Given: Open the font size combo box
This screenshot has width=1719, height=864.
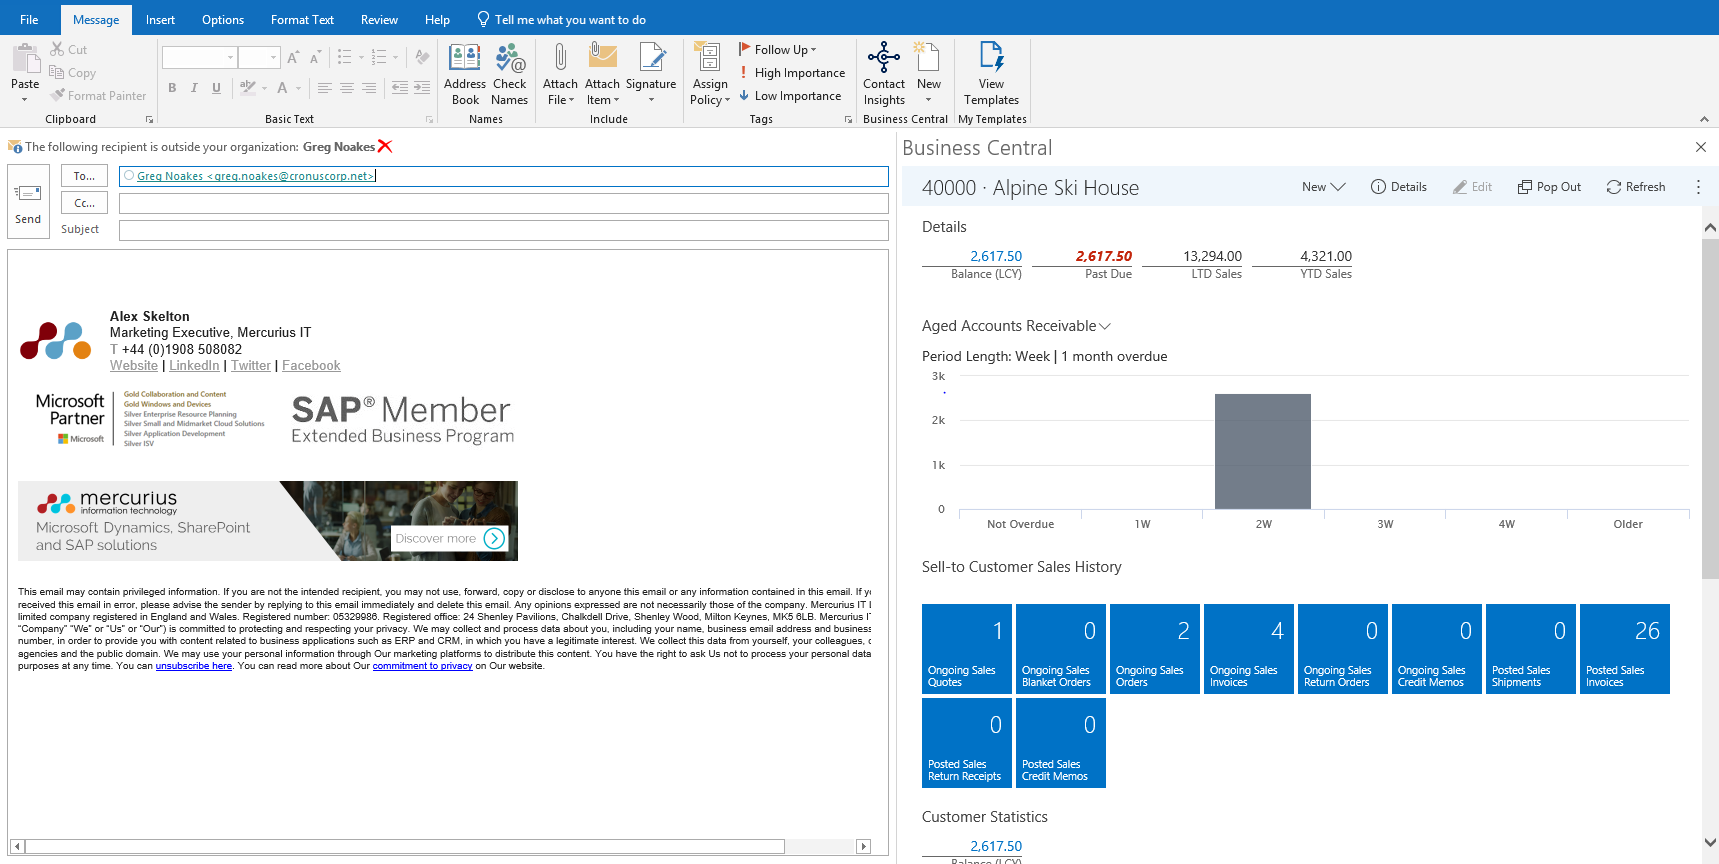Looking at the screenshot, I should click(x=259, y=57).
